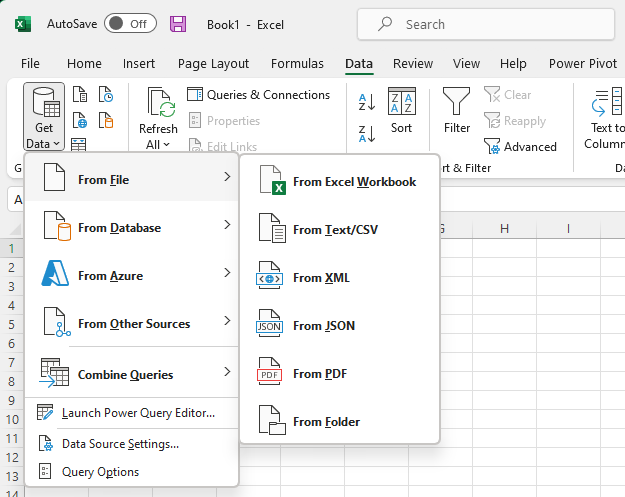625x497 pixels.
Task: Expand the From Database submenu
Action: [131, 228]
